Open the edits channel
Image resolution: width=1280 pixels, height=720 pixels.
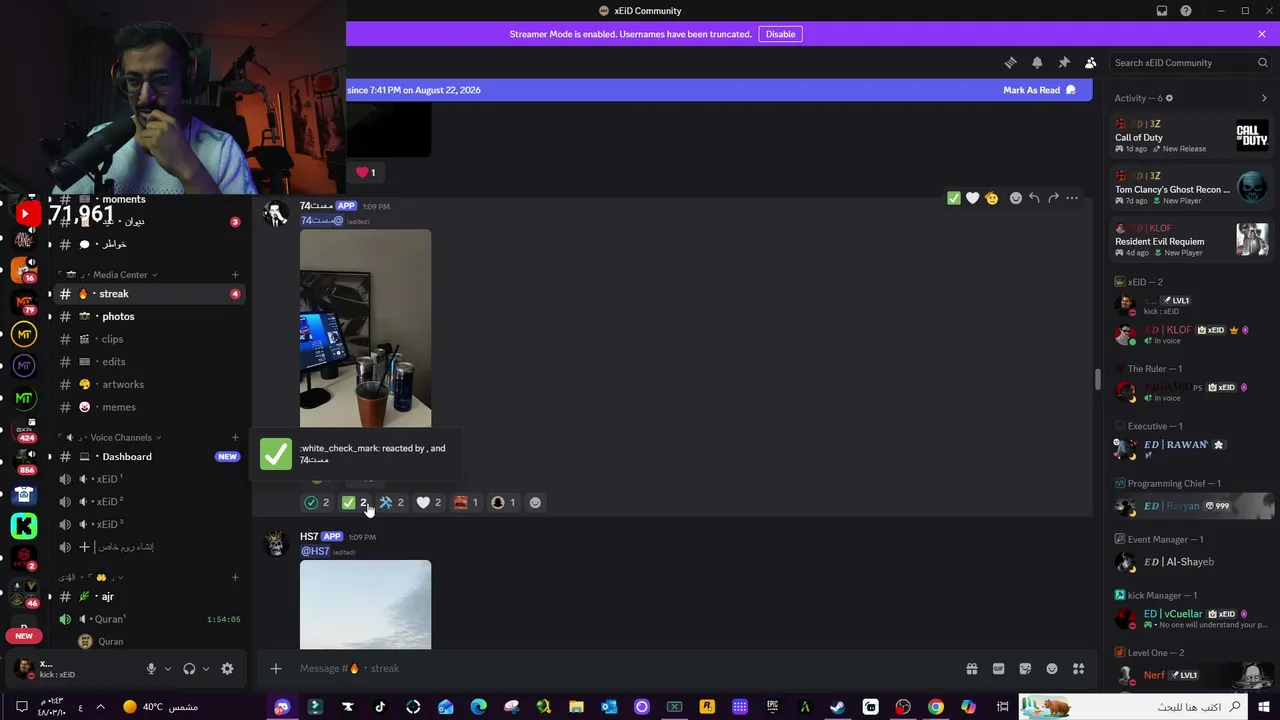[x=150, y=362]
